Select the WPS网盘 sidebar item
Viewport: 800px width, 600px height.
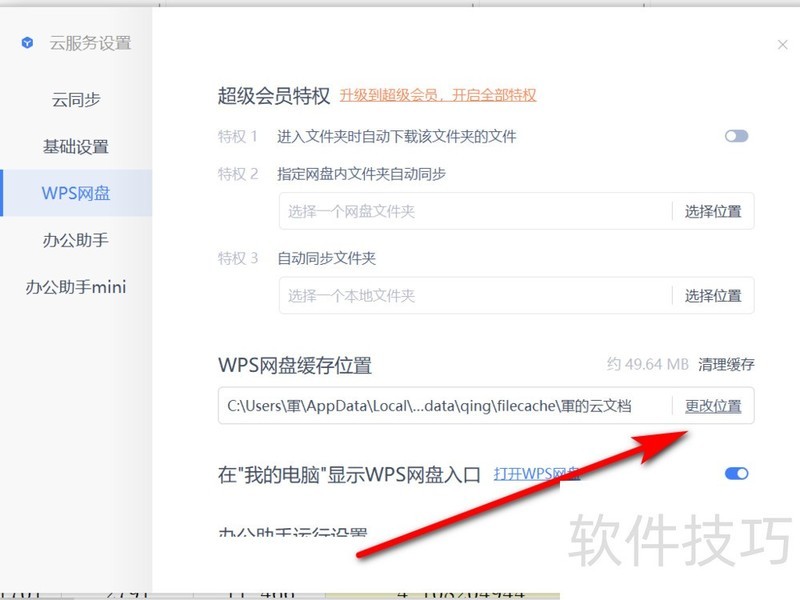tap(76, 193)
